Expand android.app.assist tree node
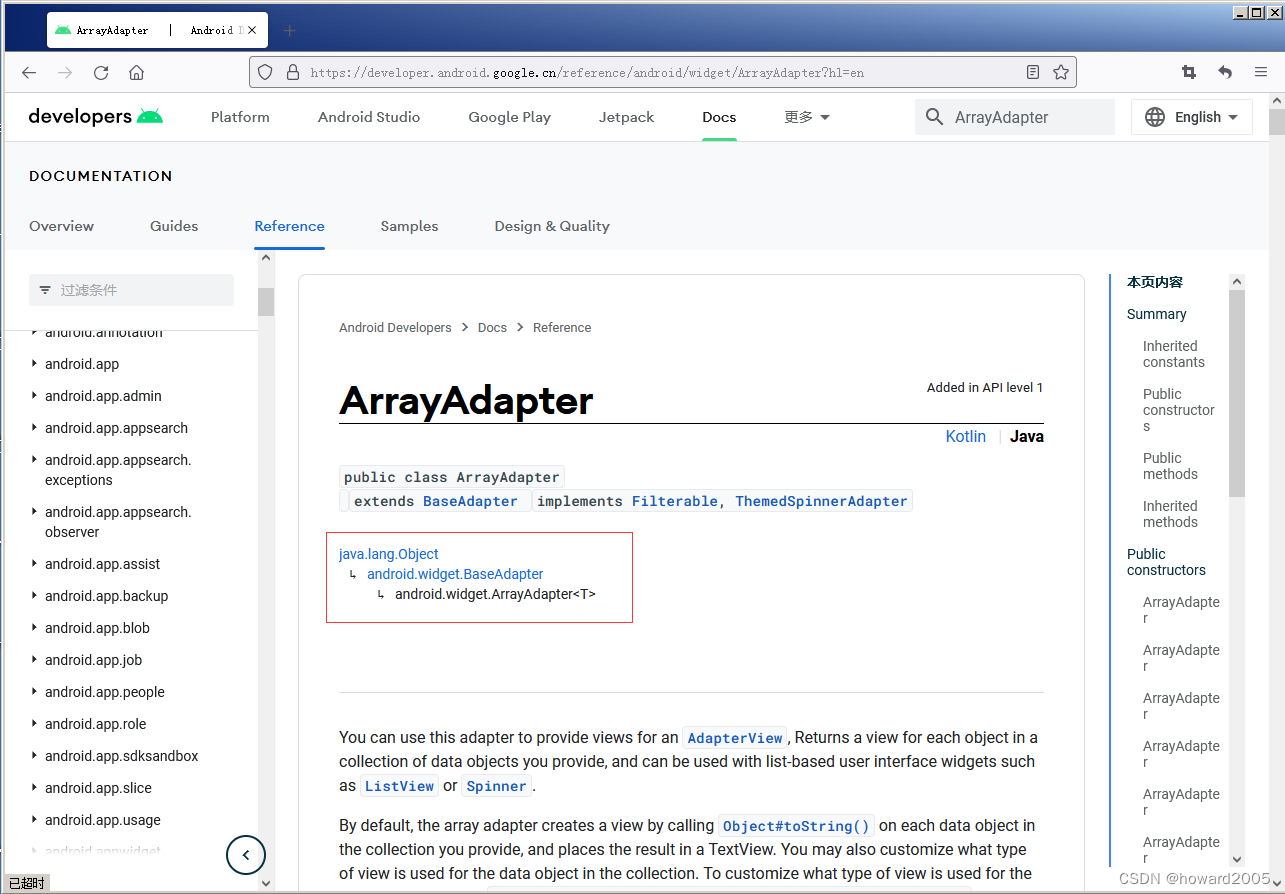The height and width of the screenshot is (894, 1285). coord(35,564)
